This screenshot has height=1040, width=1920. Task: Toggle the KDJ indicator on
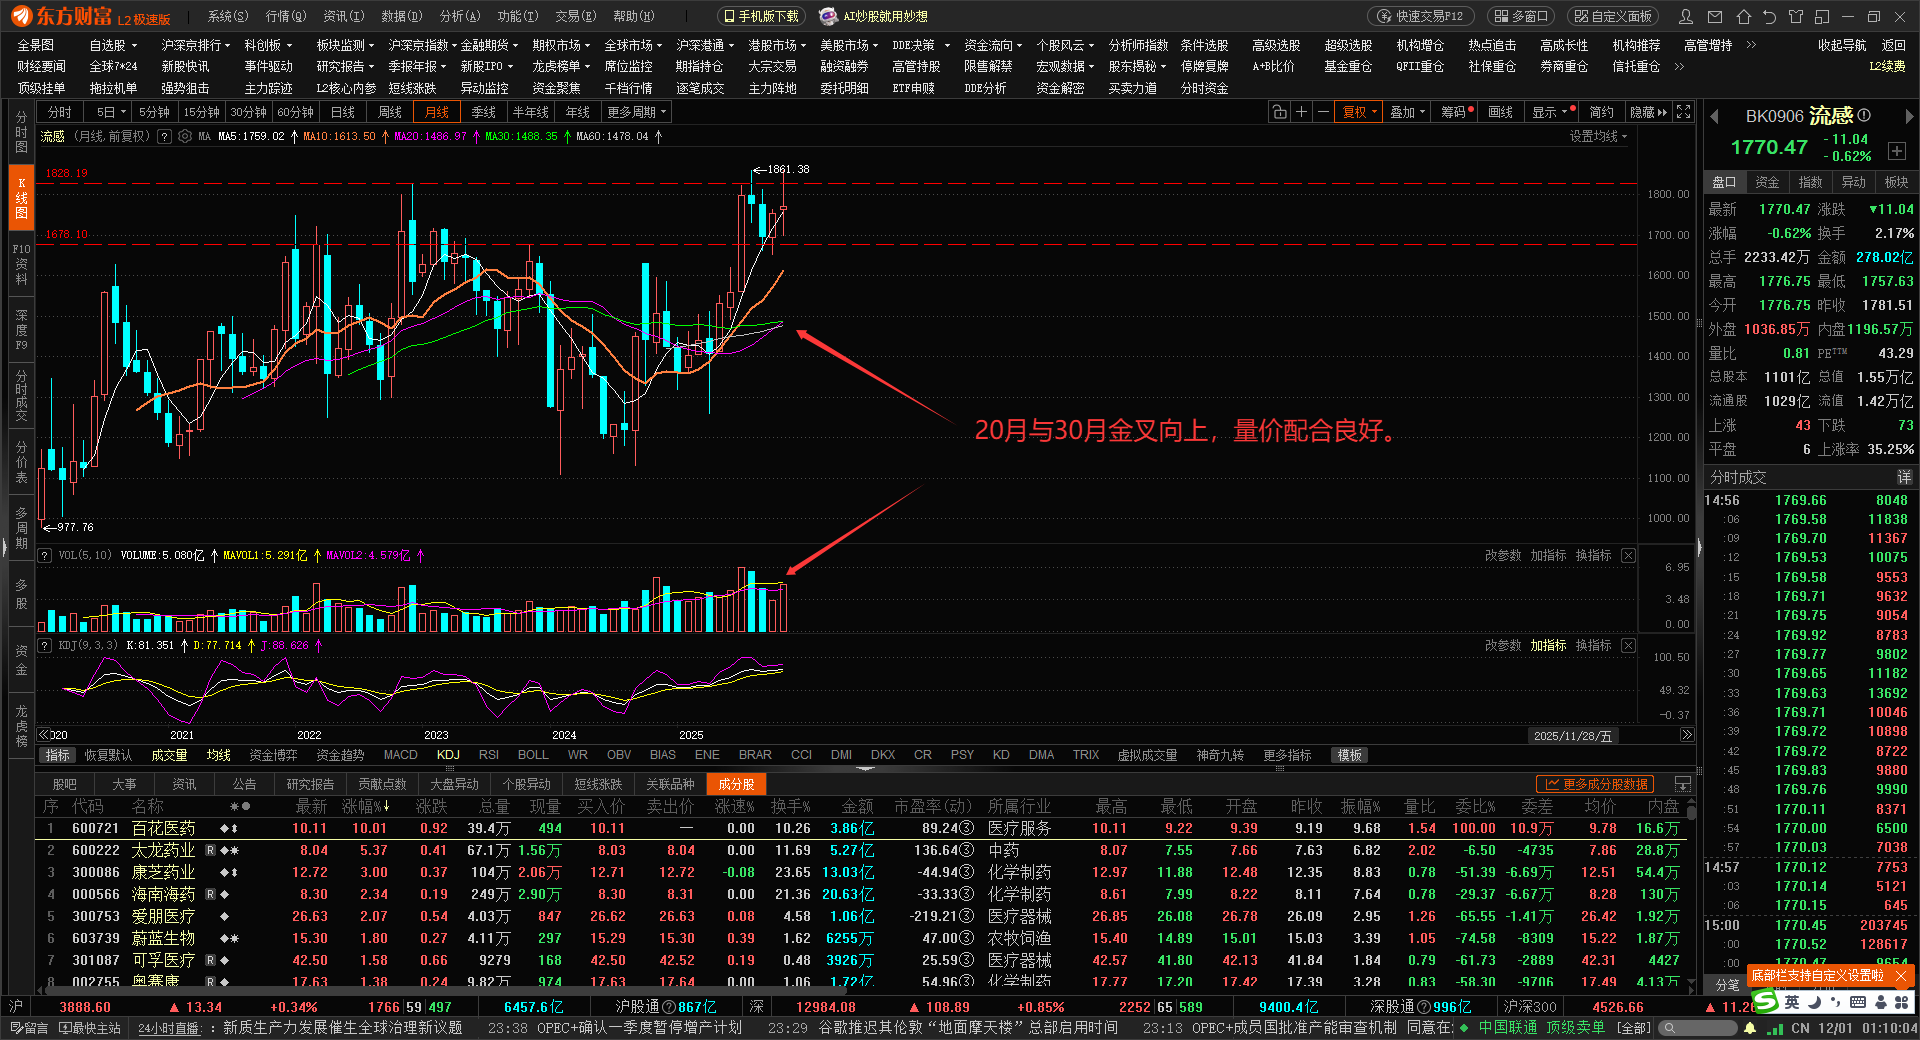(x=448, y=755)
